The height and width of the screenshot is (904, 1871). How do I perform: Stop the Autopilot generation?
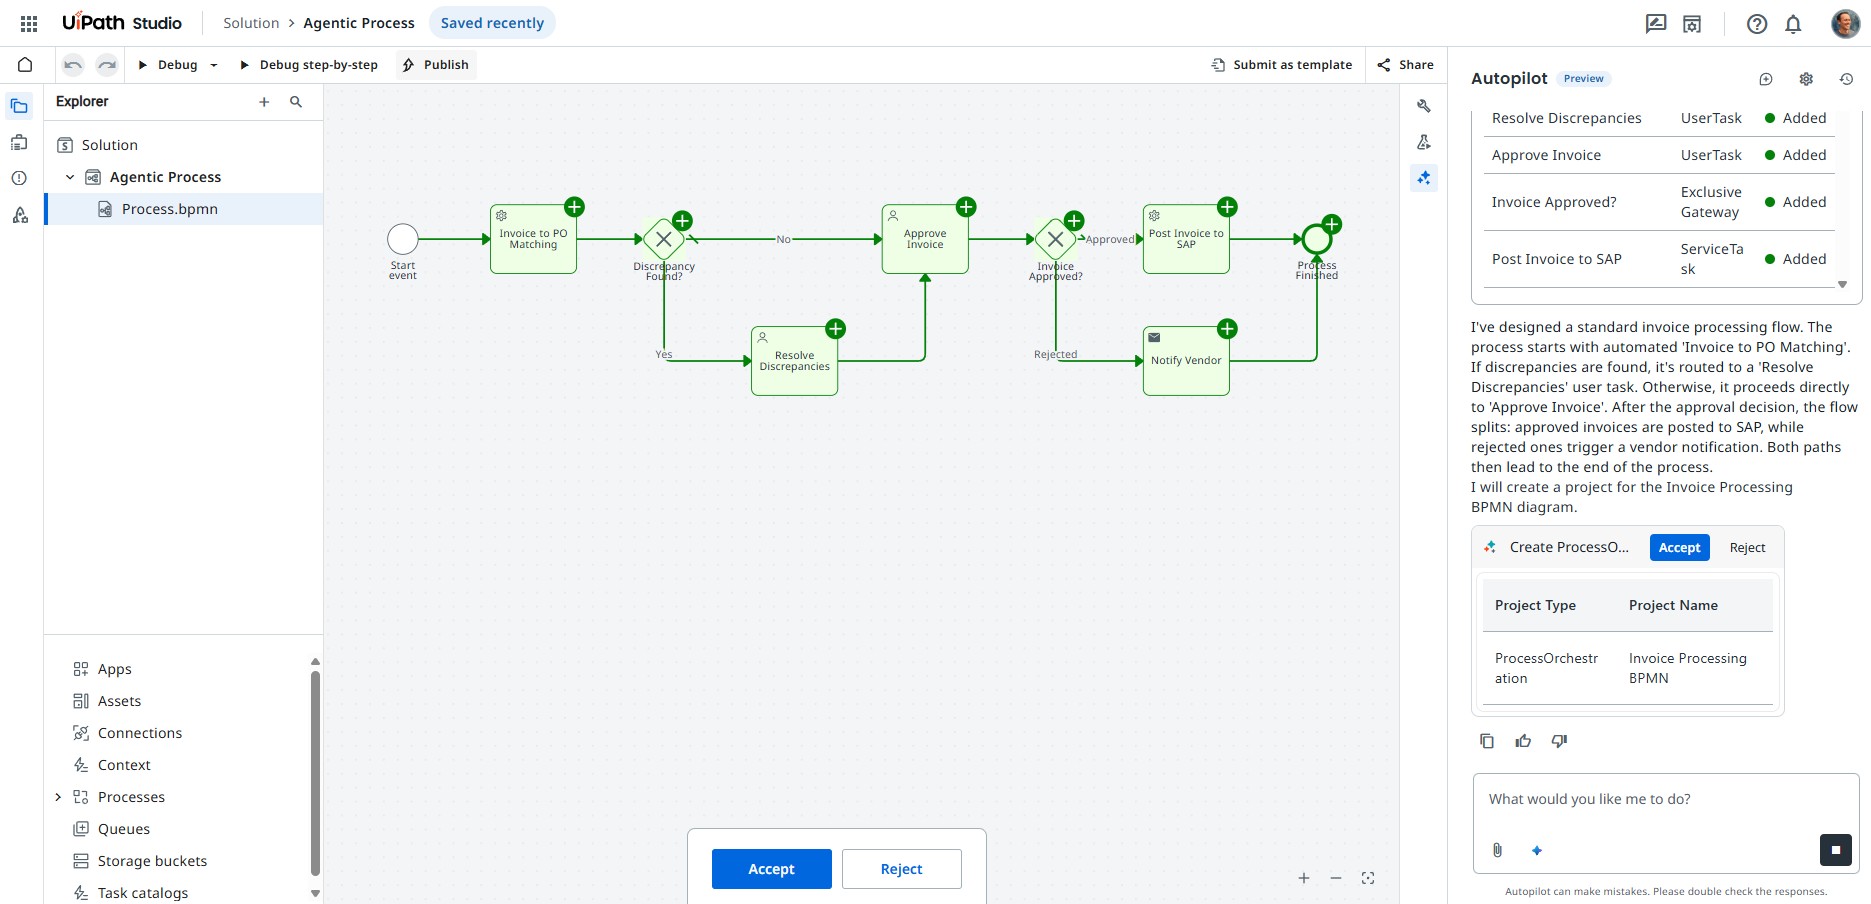point(1836,850)
